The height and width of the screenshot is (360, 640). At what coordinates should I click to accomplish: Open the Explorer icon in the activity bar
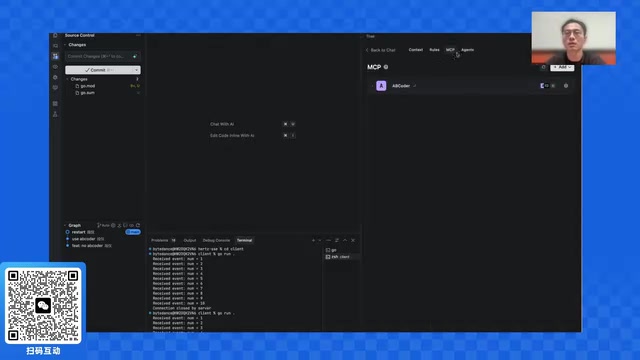[x=55, y=36]
